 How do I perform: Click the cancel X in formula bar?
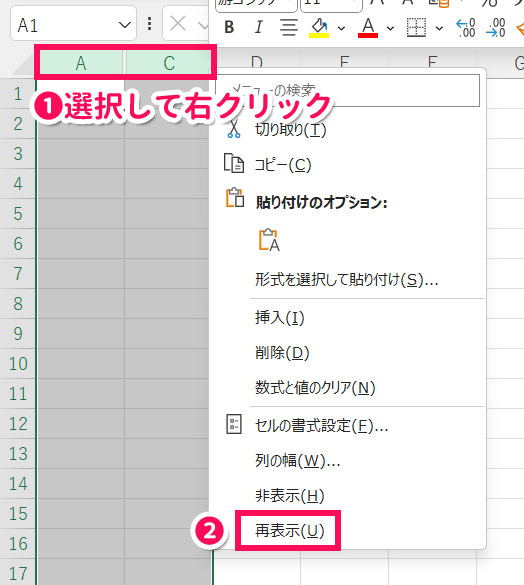point(178,24)
